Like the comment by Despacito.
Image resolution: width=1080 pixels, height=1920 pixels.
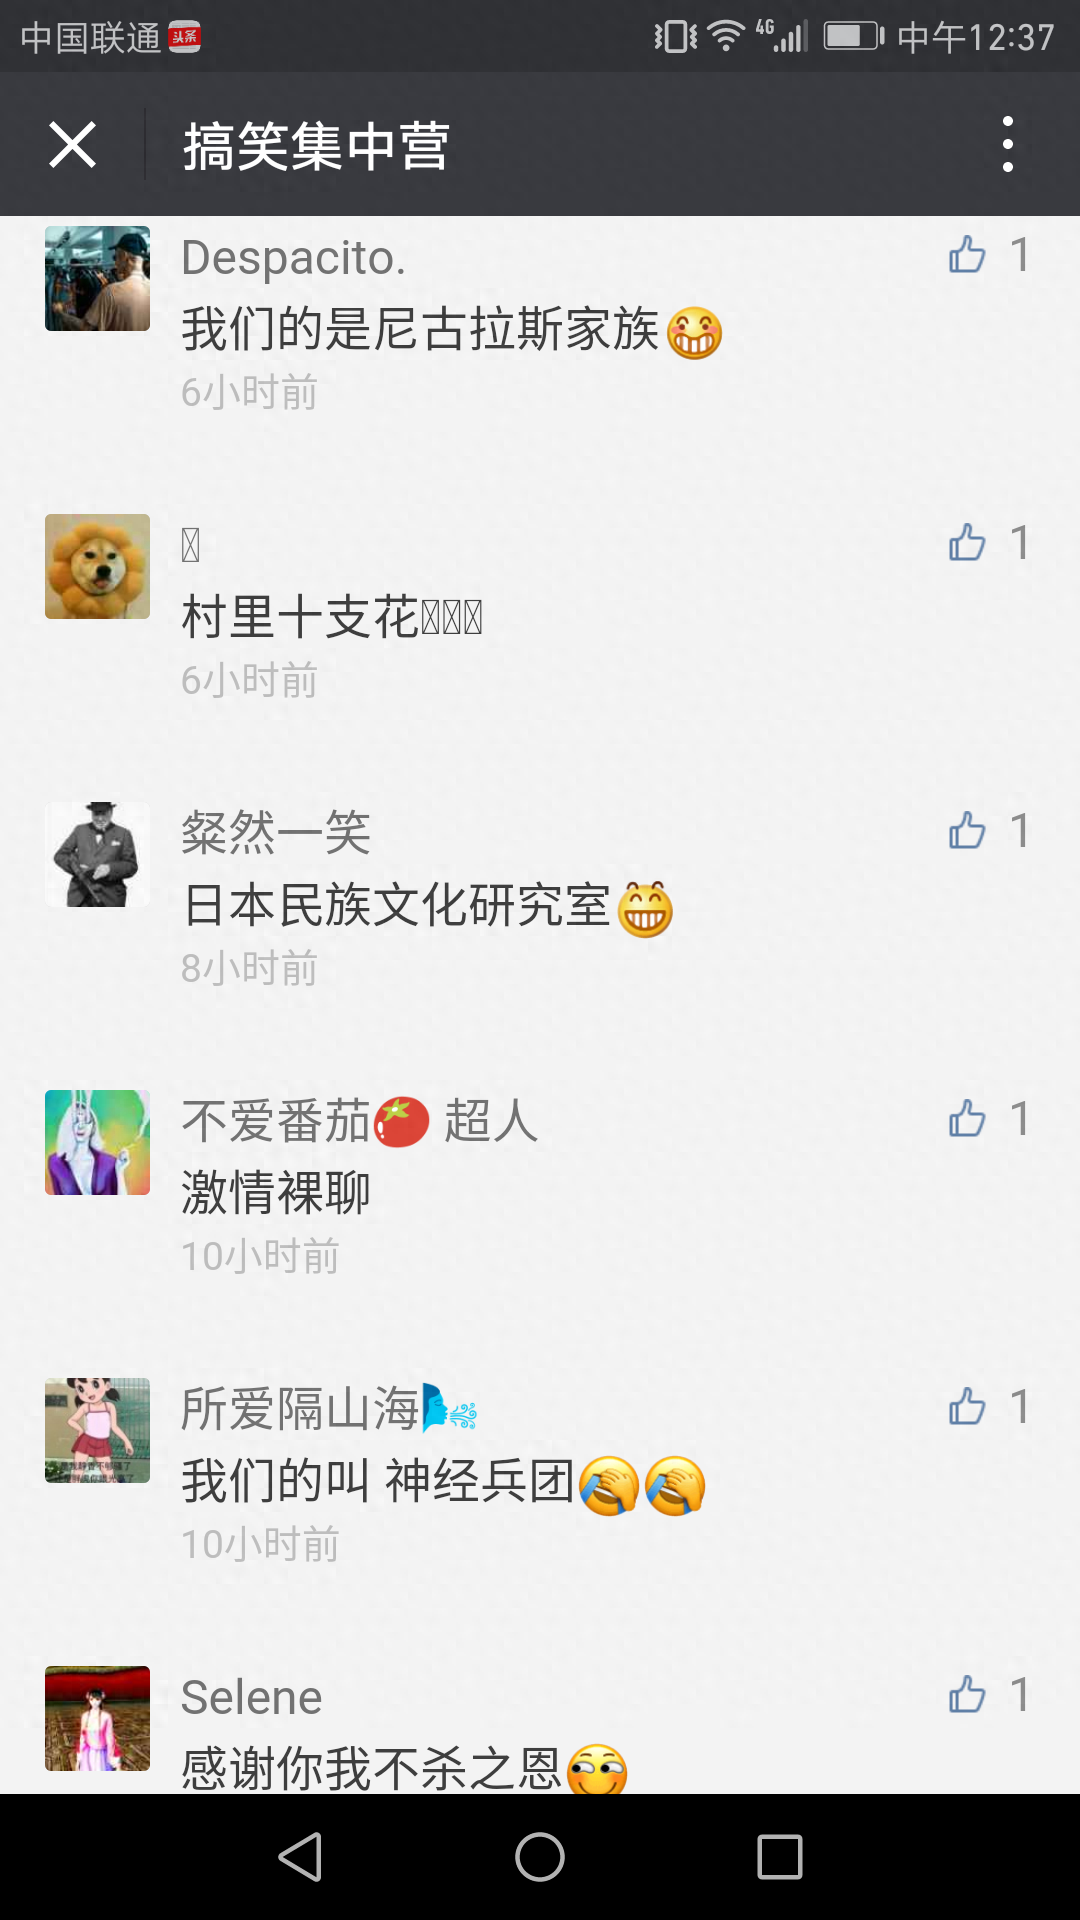pos(967,255)
